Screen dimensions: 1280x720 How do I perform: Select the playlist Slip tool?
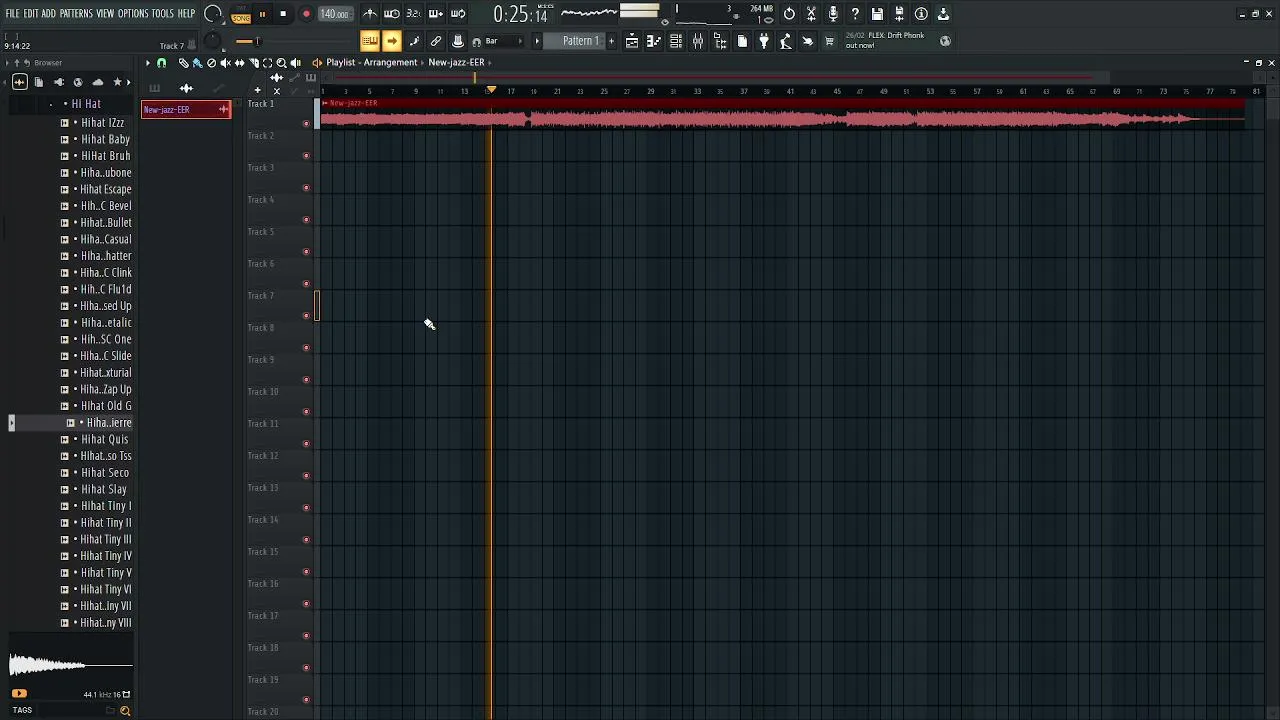(239, 63)
